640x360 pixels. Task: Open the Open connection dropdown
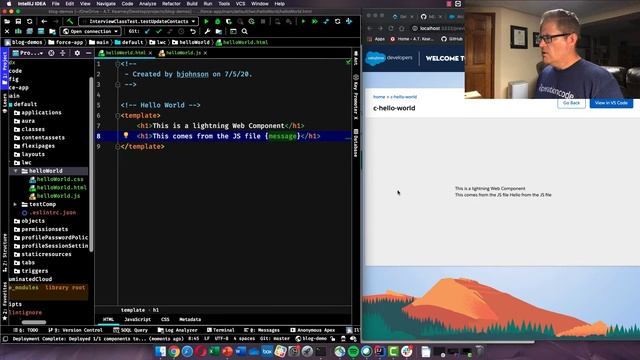click(x=90, y=31)
